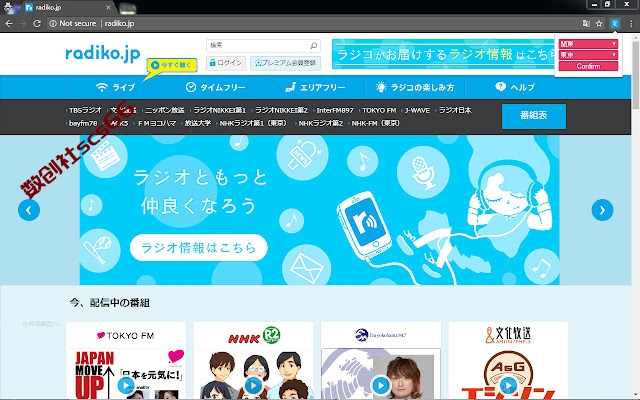The width and height of the screenshot is (640, 400).
Task: Play the TOKYO FM program card
Action: (x=126, y=385)
